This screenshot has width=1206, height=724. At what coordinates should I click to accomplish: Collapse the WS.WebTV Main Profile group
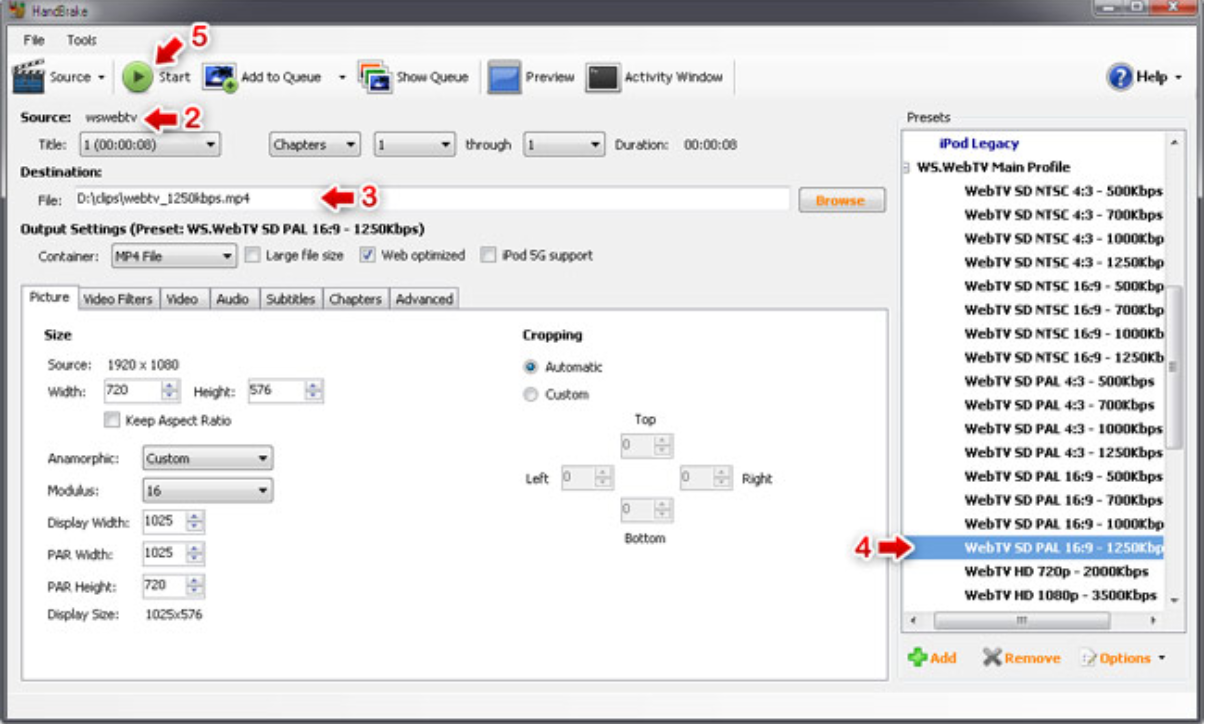pyautogui.click(x=906, y=168)
